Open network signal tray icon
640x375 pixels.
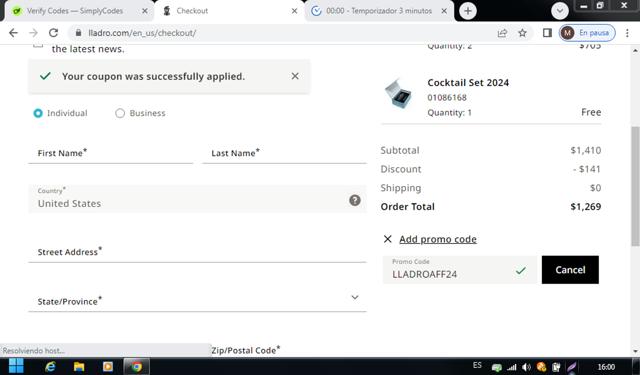[512, 367]
